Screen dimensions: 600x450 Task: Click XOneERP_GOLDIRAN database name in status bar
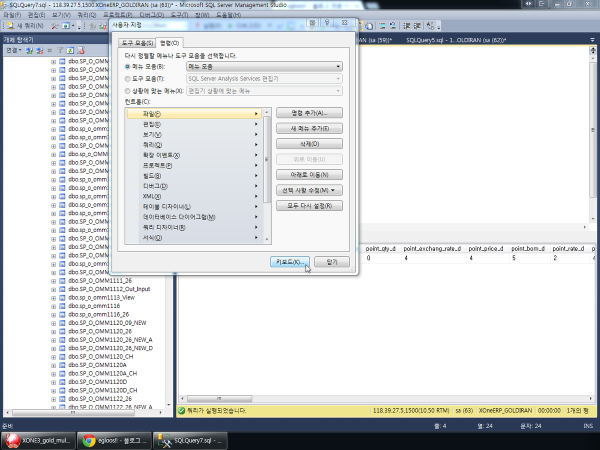click(x=505, y=411)
